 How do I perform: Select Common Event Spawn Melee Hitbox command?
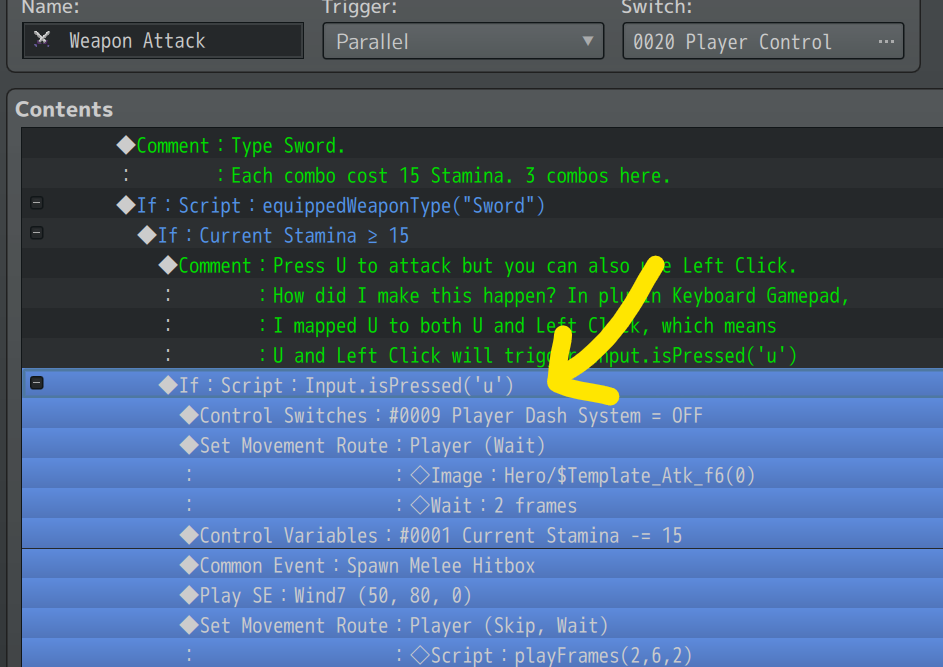pos(482,565)
